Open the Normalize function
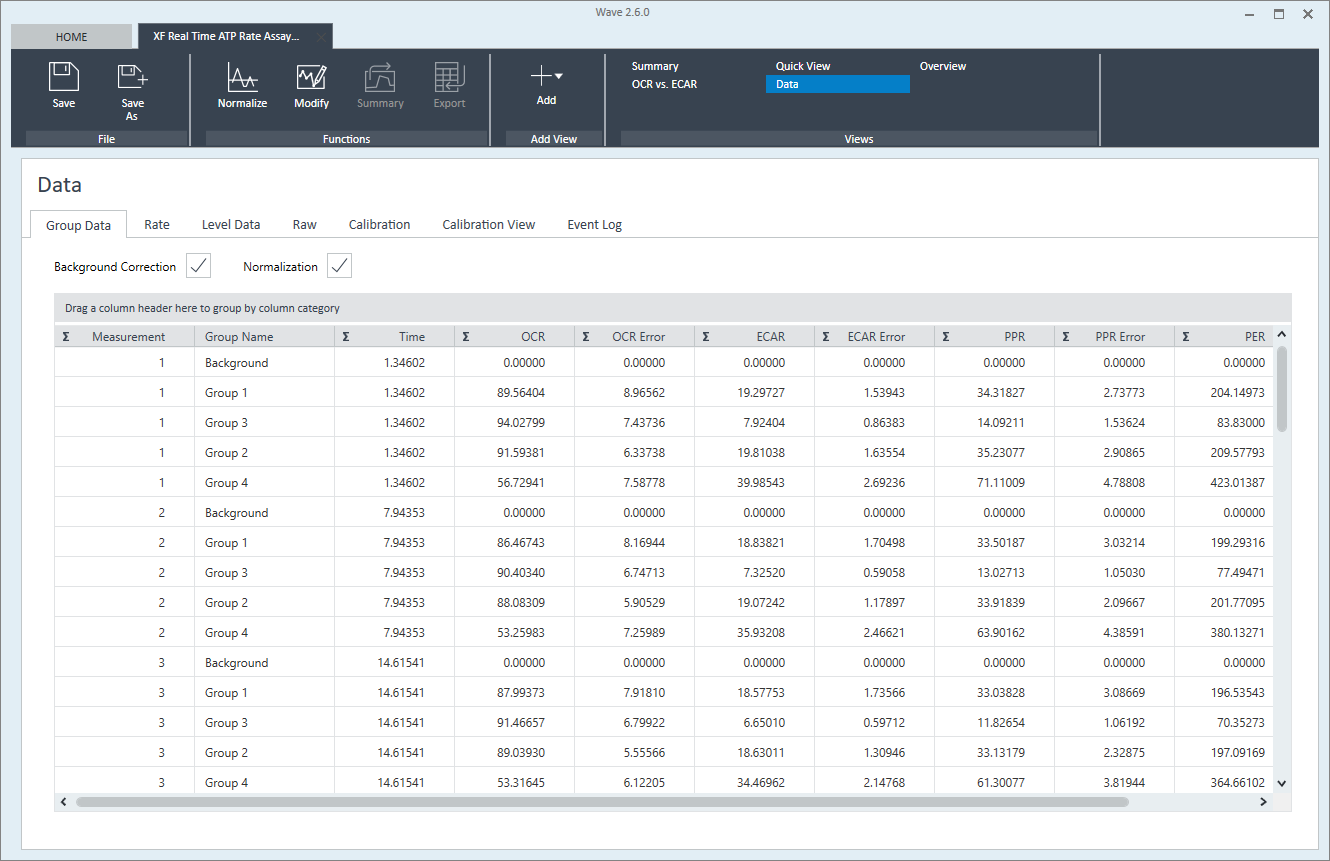This screenshot has width=1330, height=861. click(x=243, y=78)
